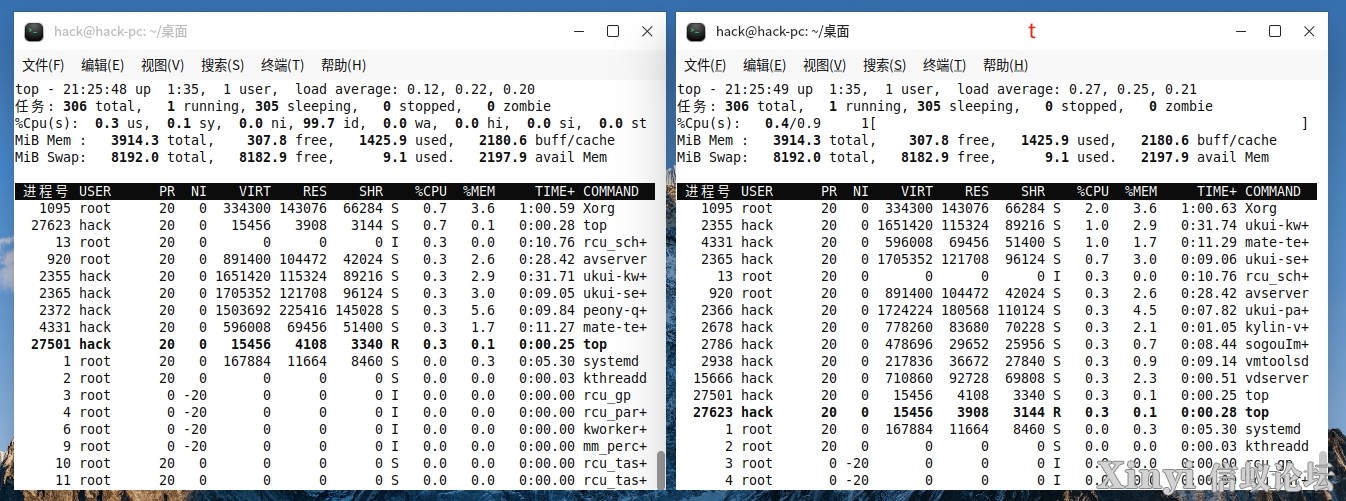1346x501 pixels.
Task: Select bold PID 27623 row in right terminal
Action: click(x=997, y=412)
